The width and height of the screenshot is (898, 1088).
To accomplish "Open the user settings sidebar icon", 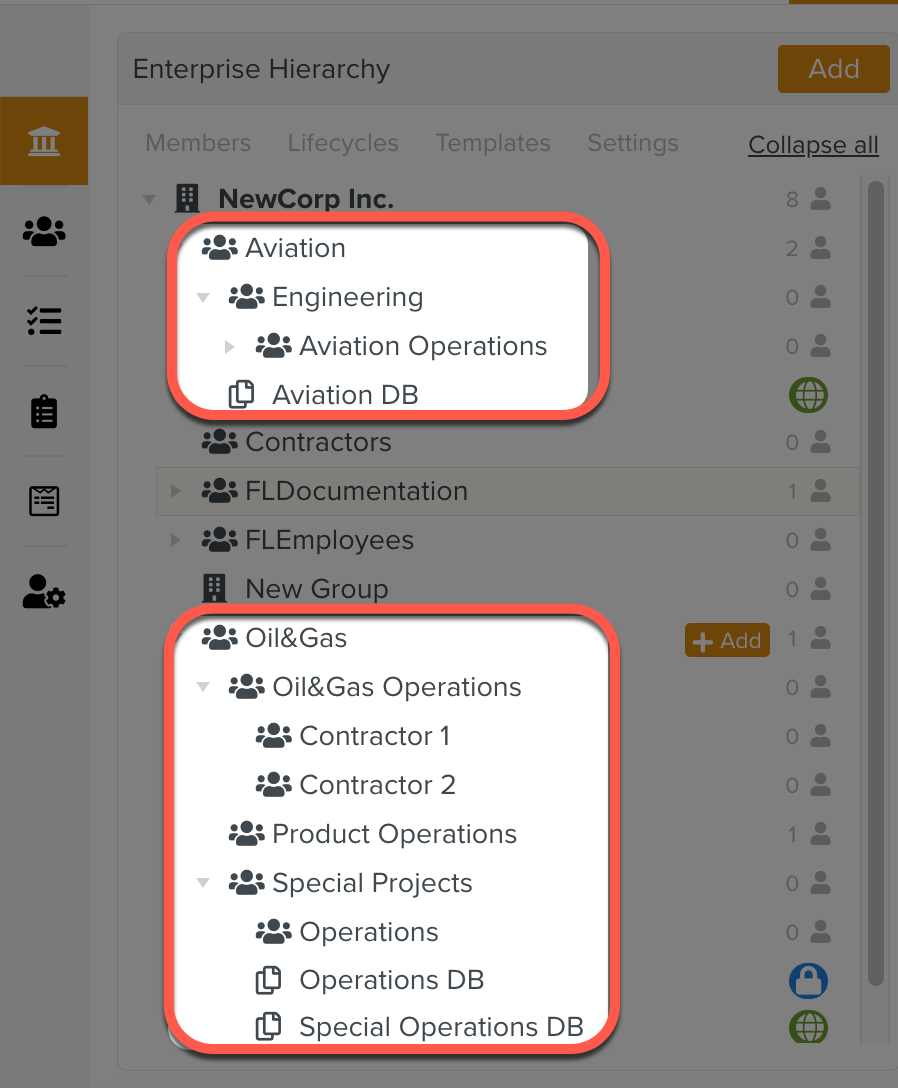I will click(x=44, y=592).
